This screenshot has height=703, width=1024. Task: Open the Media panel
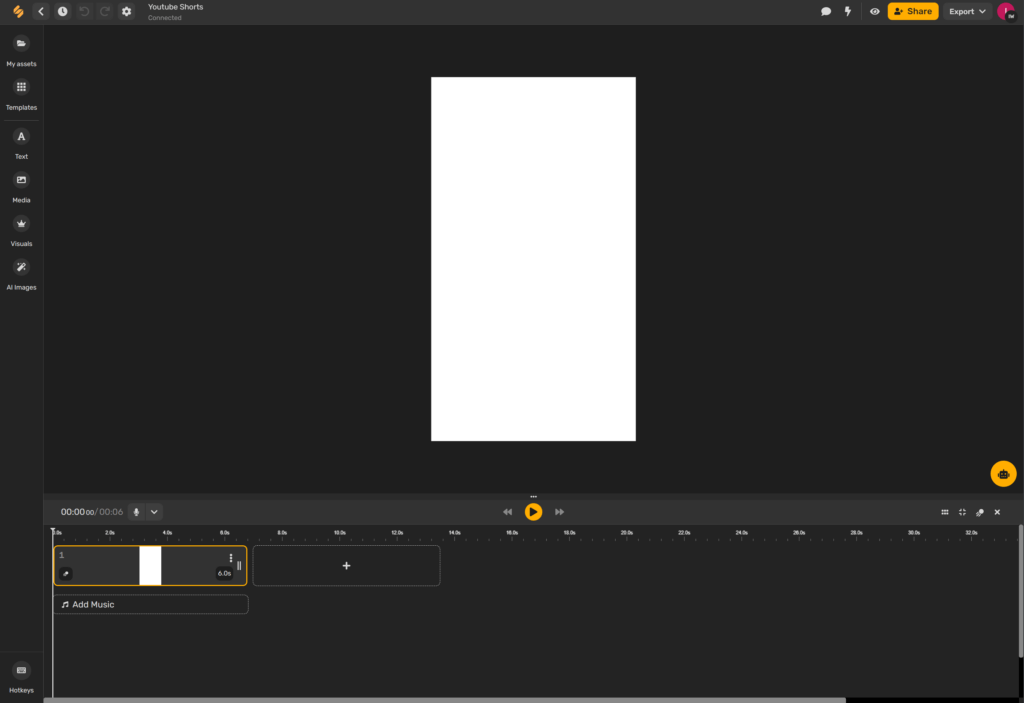click(x=22, y=188)
